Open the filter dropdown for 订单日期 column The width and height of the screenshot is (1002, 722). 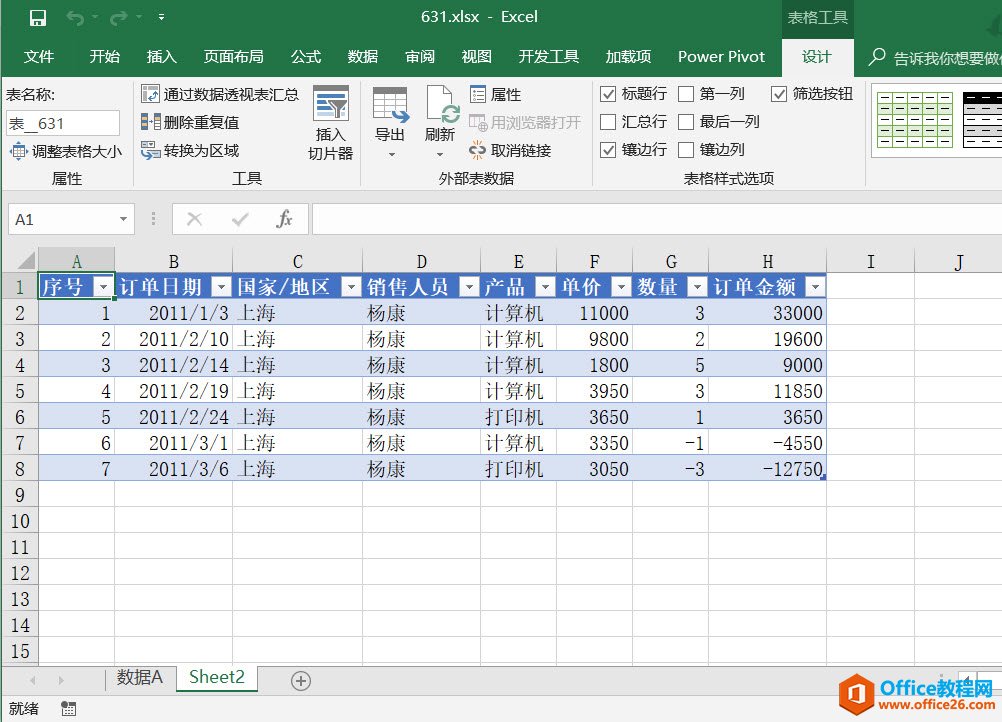(x=221, y=287)
